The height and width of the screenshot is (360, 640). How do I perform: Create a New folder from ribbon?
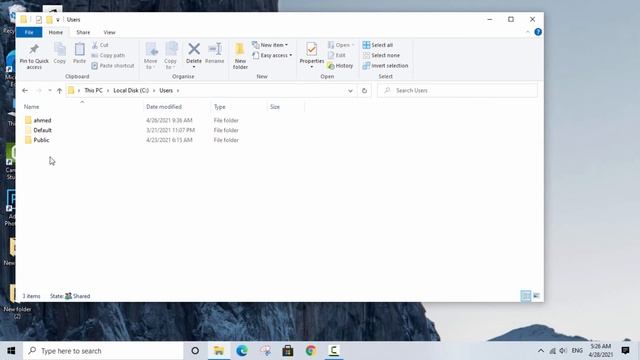pos(240,56)
